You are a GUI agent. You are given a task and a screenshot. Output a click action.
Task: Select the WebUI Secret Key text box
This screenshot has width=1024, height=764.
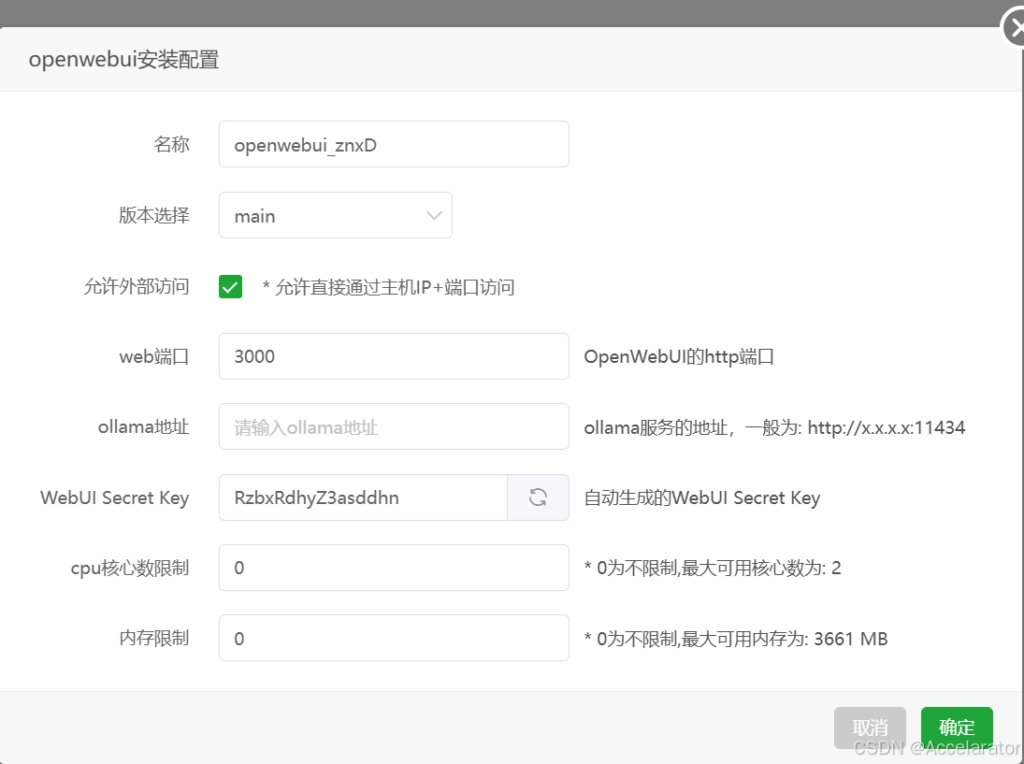coord(363,498)
